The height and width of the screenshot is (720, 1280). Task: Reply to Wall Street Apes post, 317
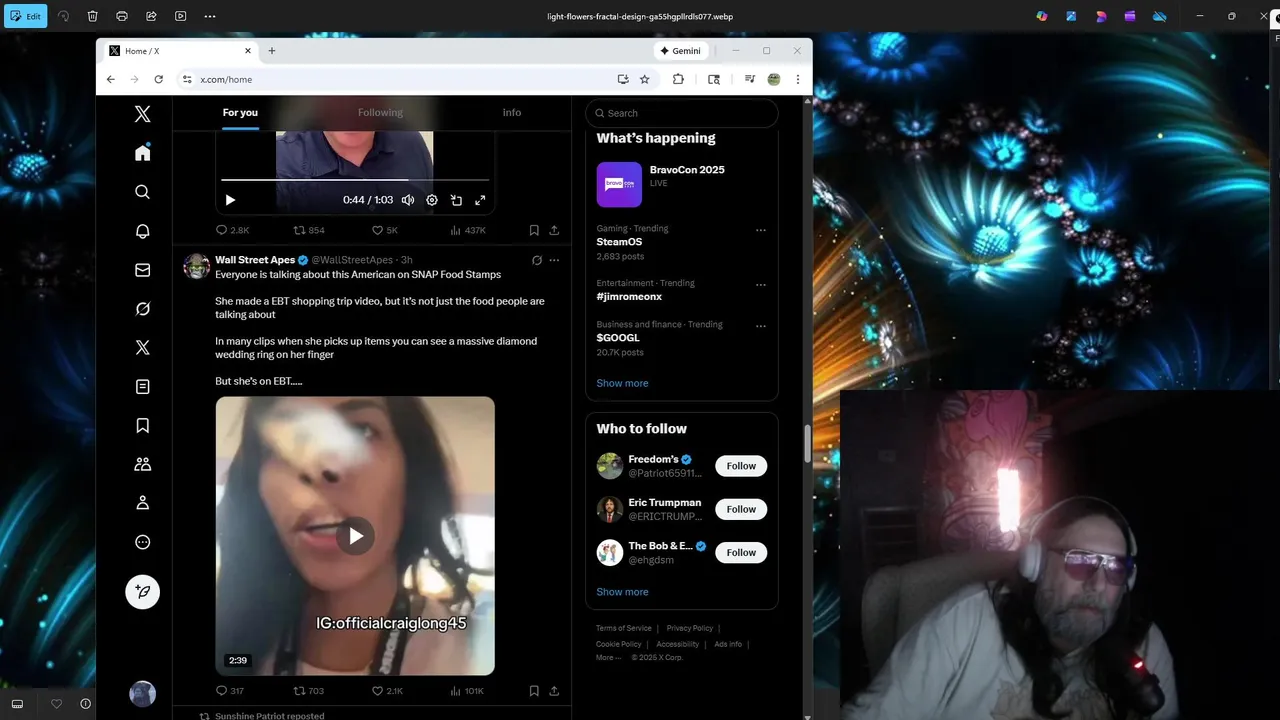tap(230, 691)
